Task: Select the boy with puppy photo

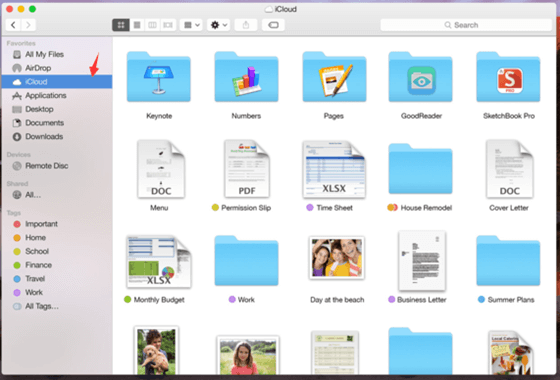Action: tap(156, 350)
